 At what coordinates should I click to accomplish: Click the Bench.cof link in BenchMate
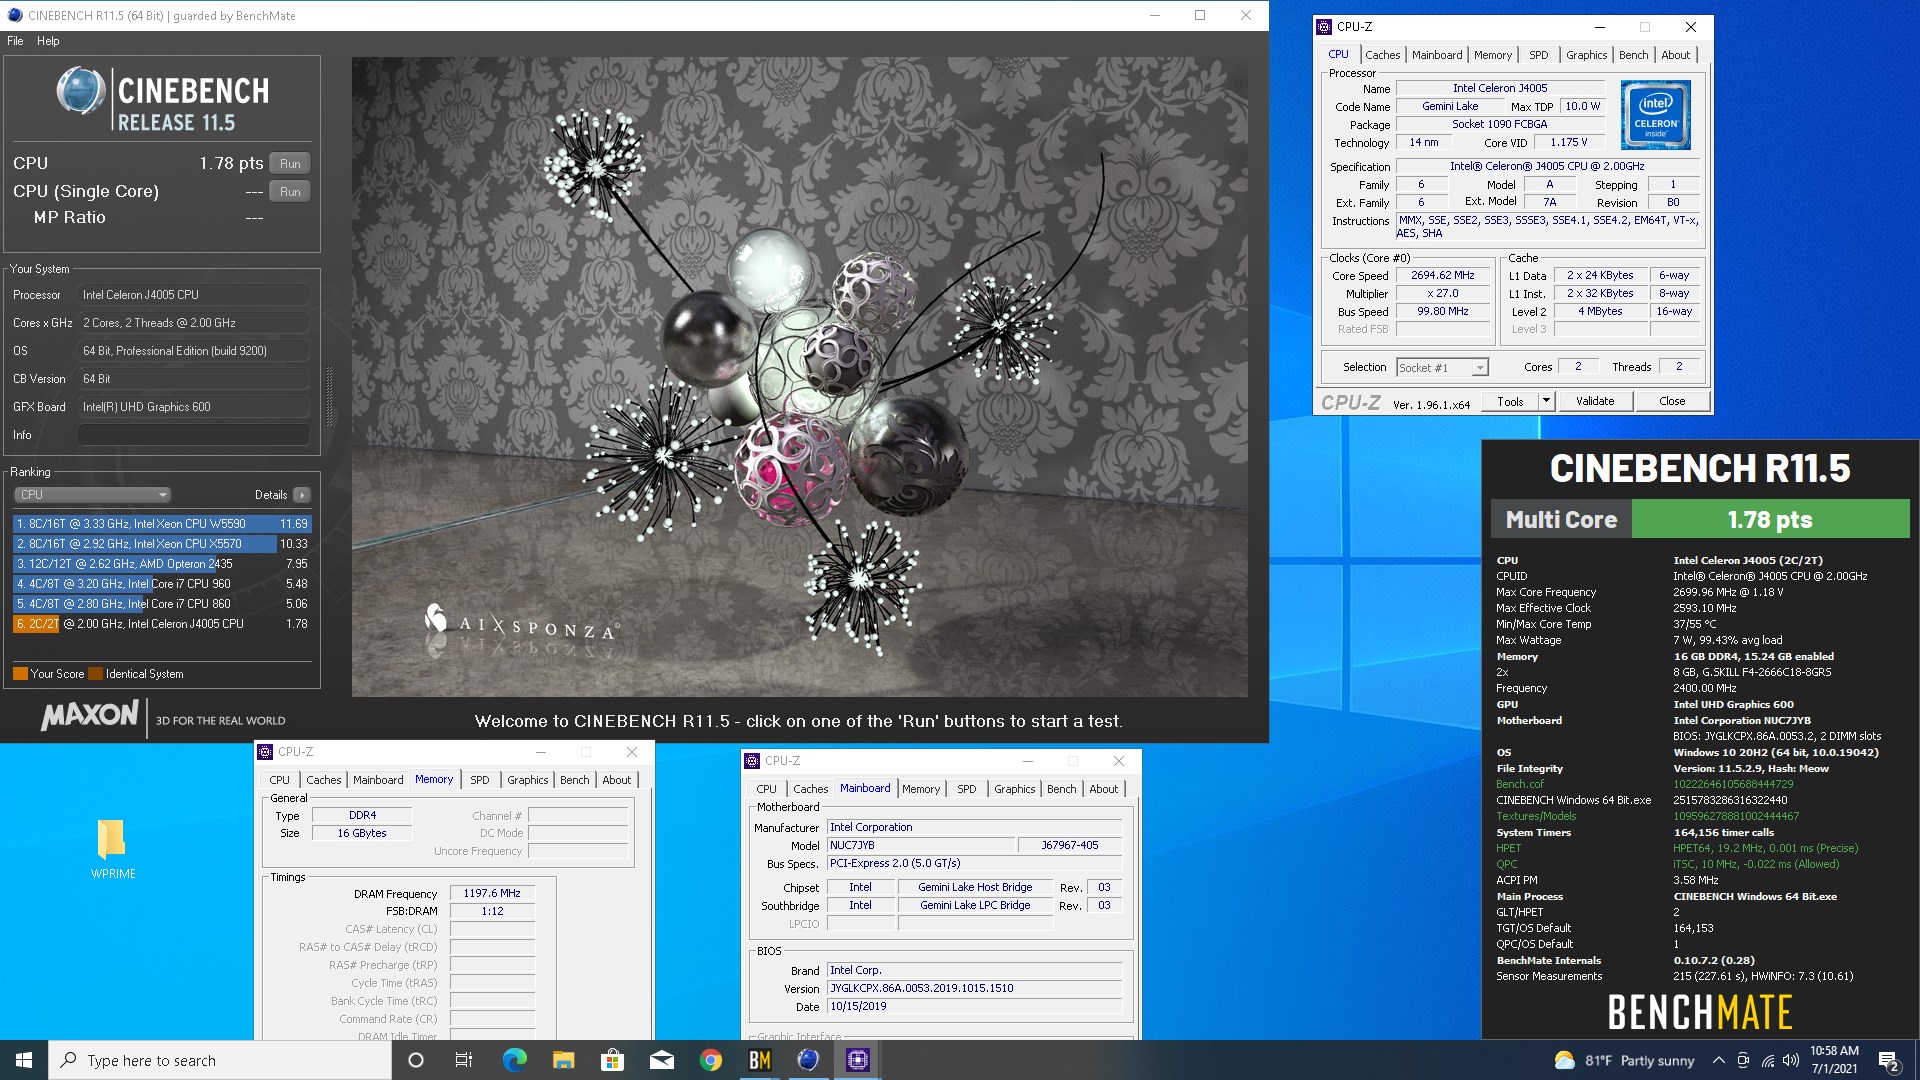coord(1520,784)
